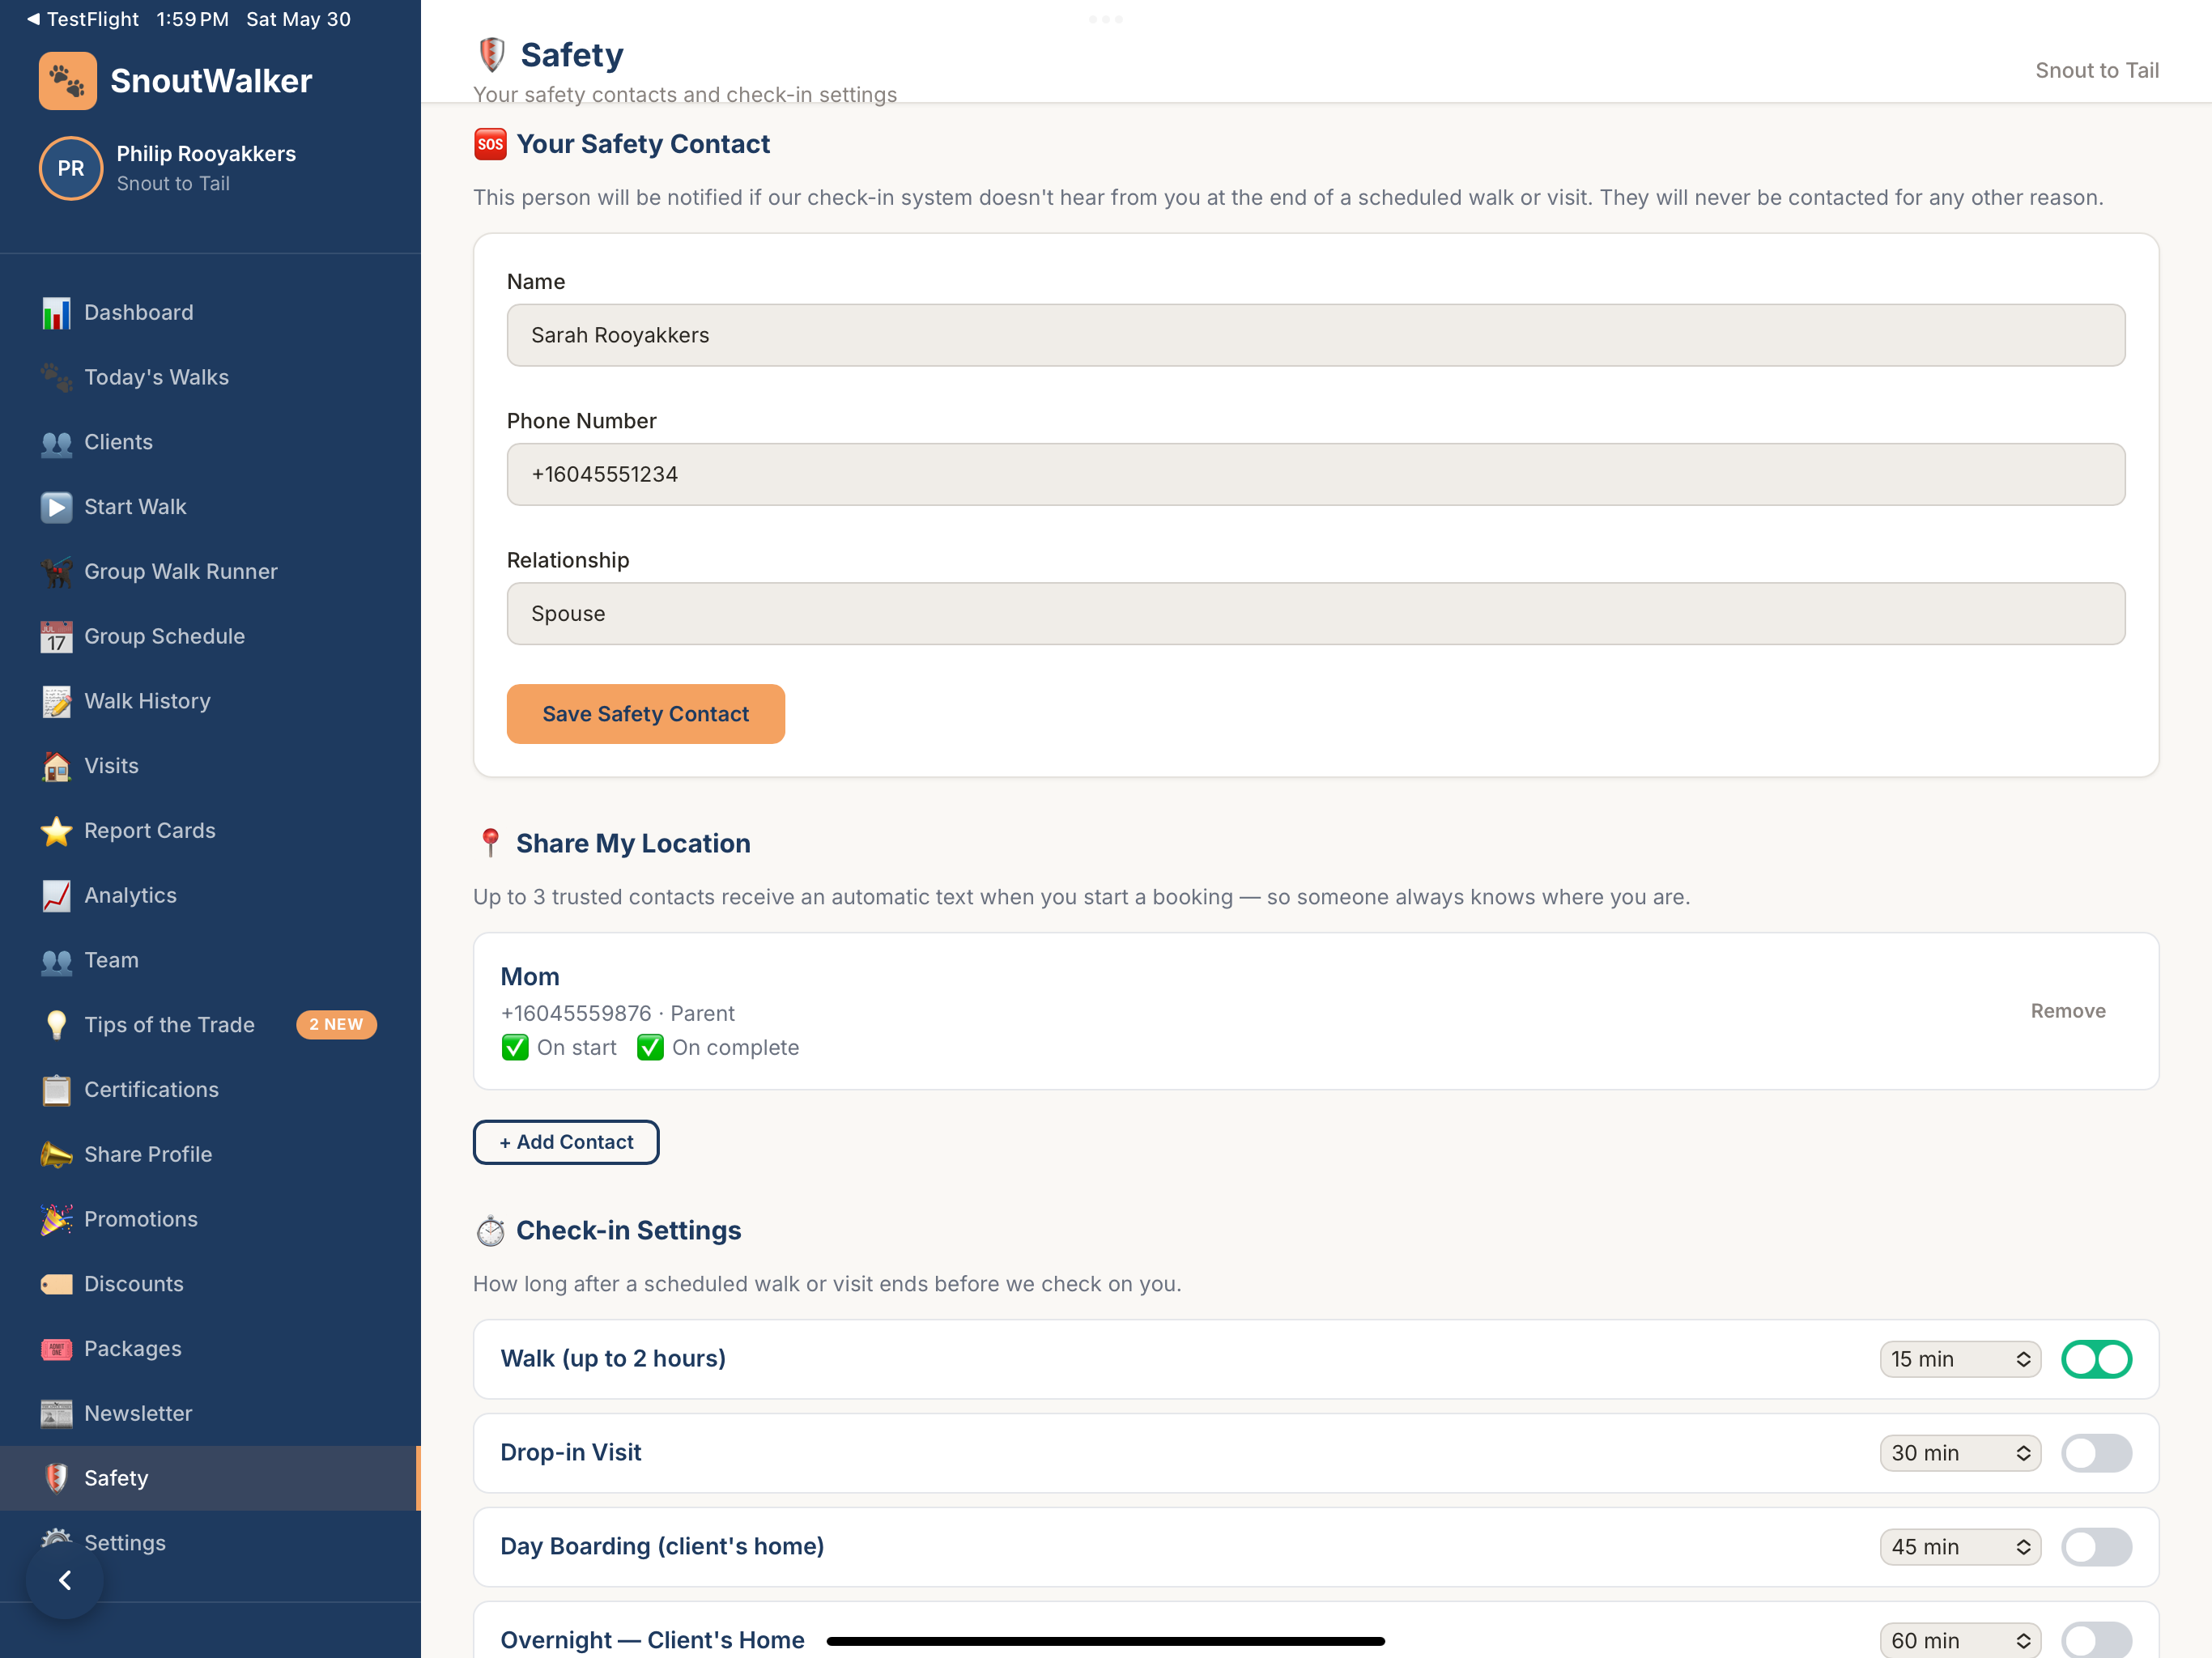Viewport: 2212px width, 1658px height.
Task: Click the Share My Location heading
Action: [x=633, y=844]
